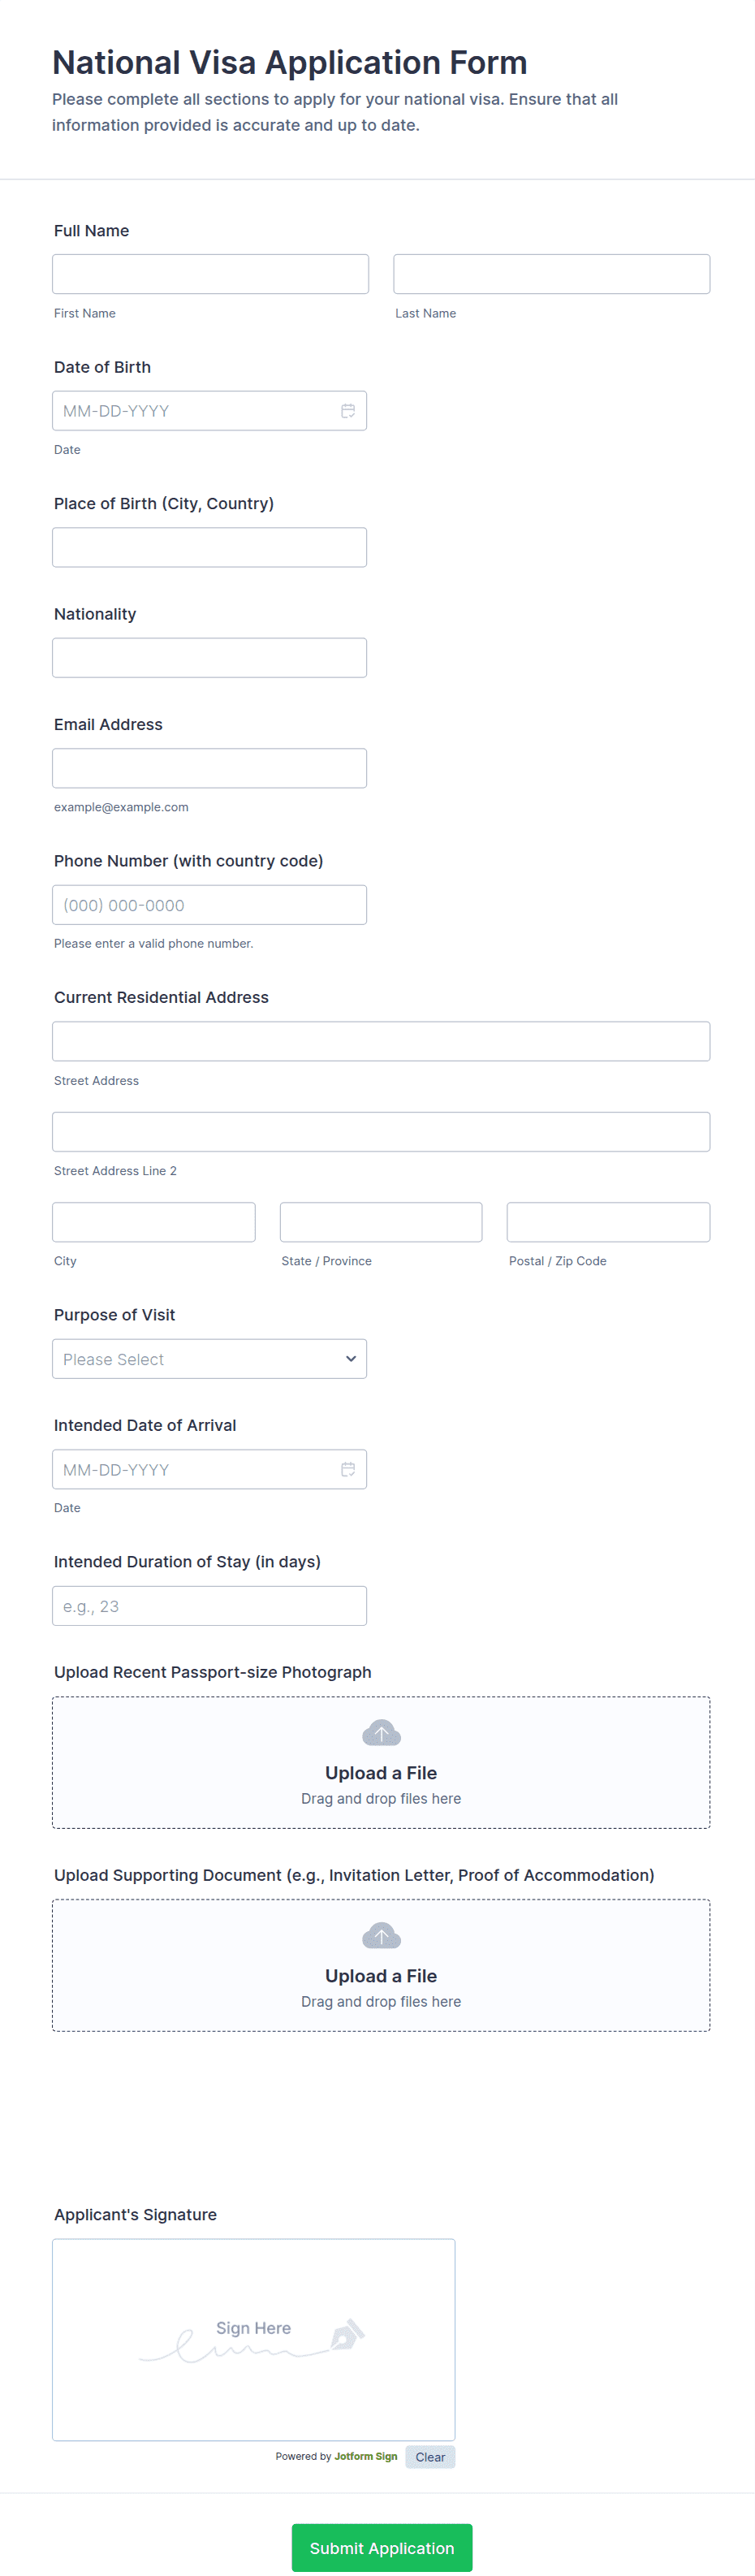Open the Intended Date of Arrival calendar
This screenshot has height=2576, width=755.
pos(347,1469)
